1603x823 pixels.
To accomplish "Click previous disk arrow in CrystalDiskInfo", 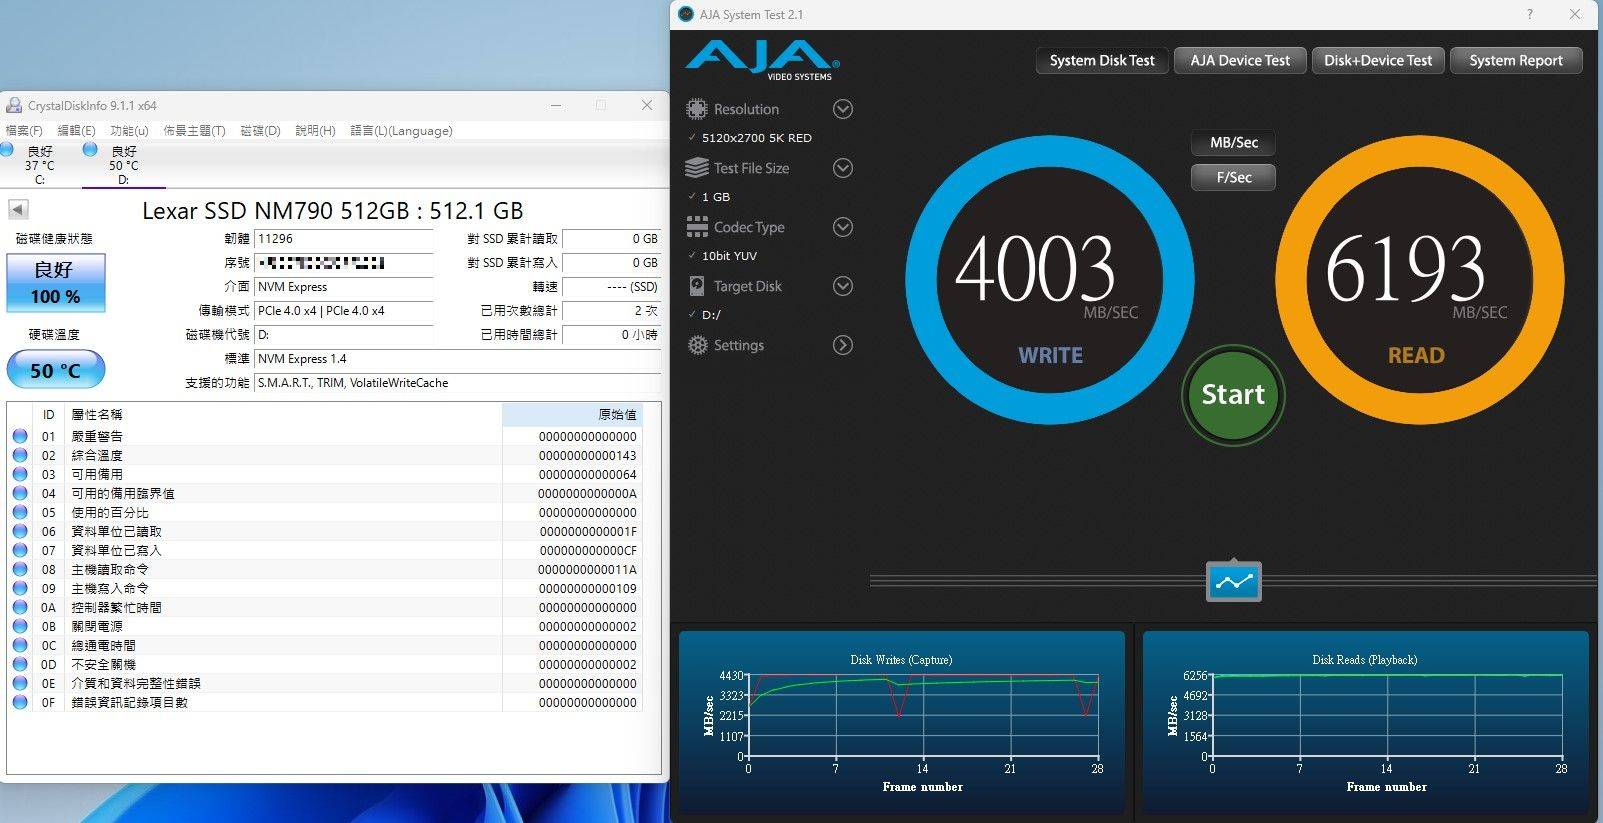I will (x=18, y=209).
